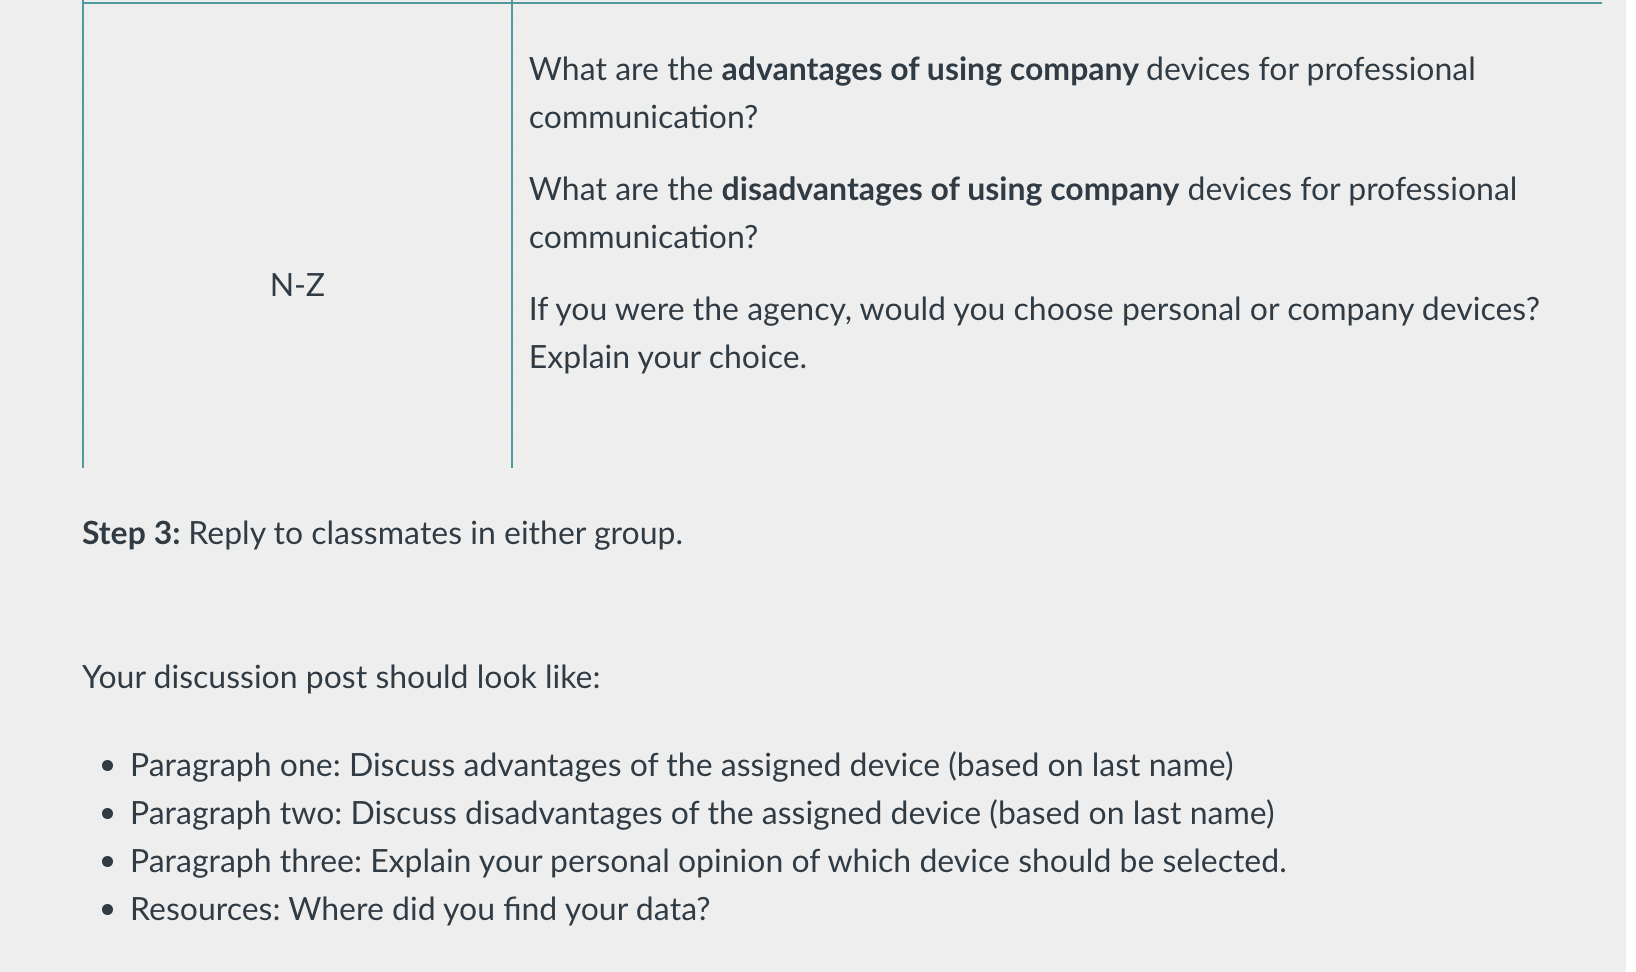Click 'communication?' ending the advantages question

pyautogui.click(x=643, y=117)
